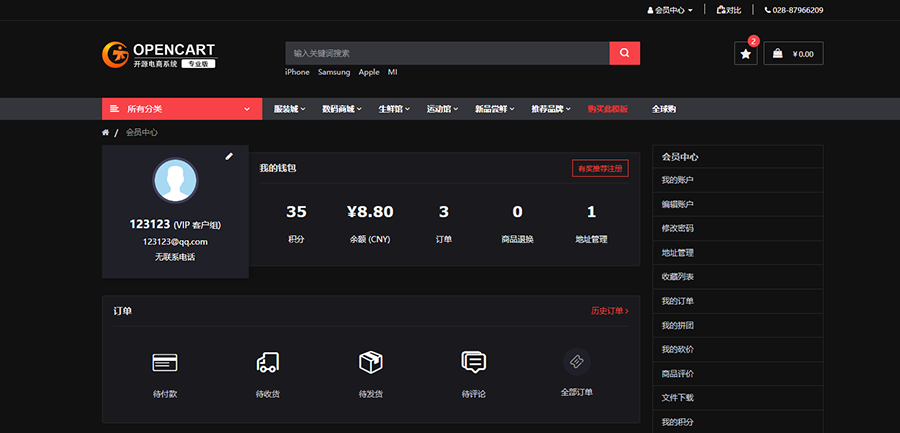Click the 有奖推荐注册 button
Screen dimensions: 900x433
pos(600,168)
